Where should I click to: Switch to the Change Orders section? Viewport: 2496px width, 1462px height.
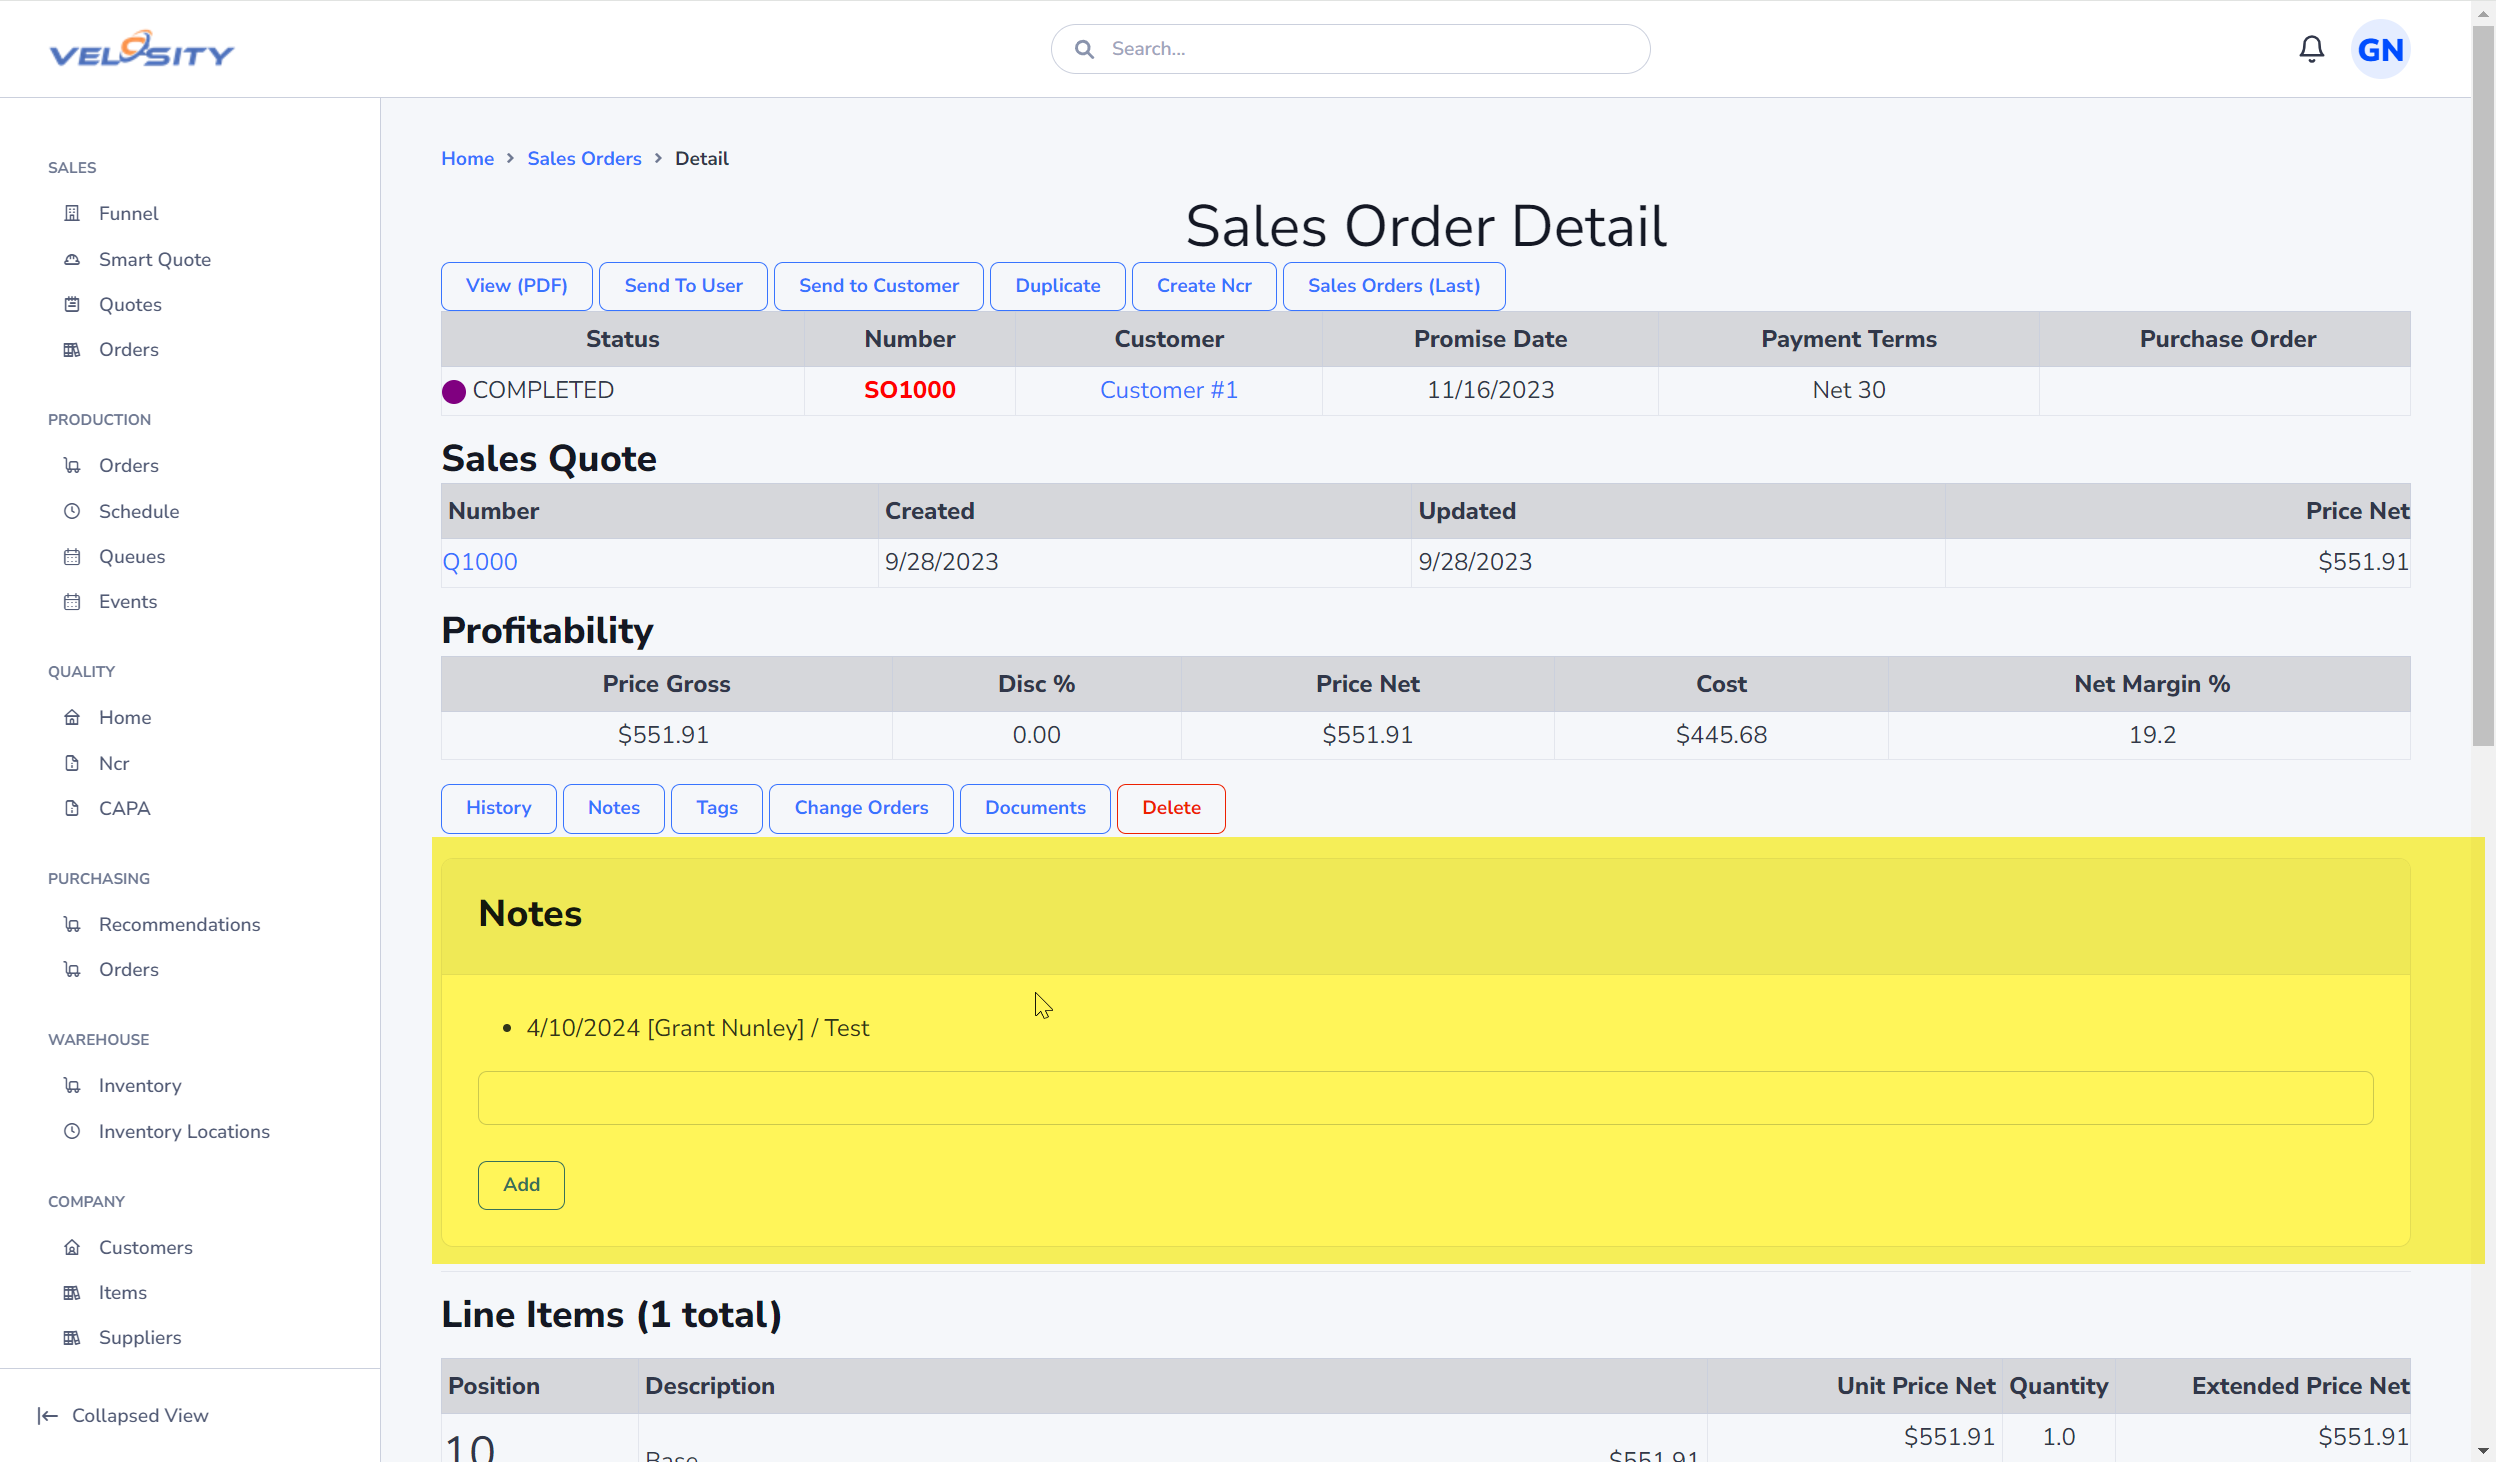click(x=861, y=808)
